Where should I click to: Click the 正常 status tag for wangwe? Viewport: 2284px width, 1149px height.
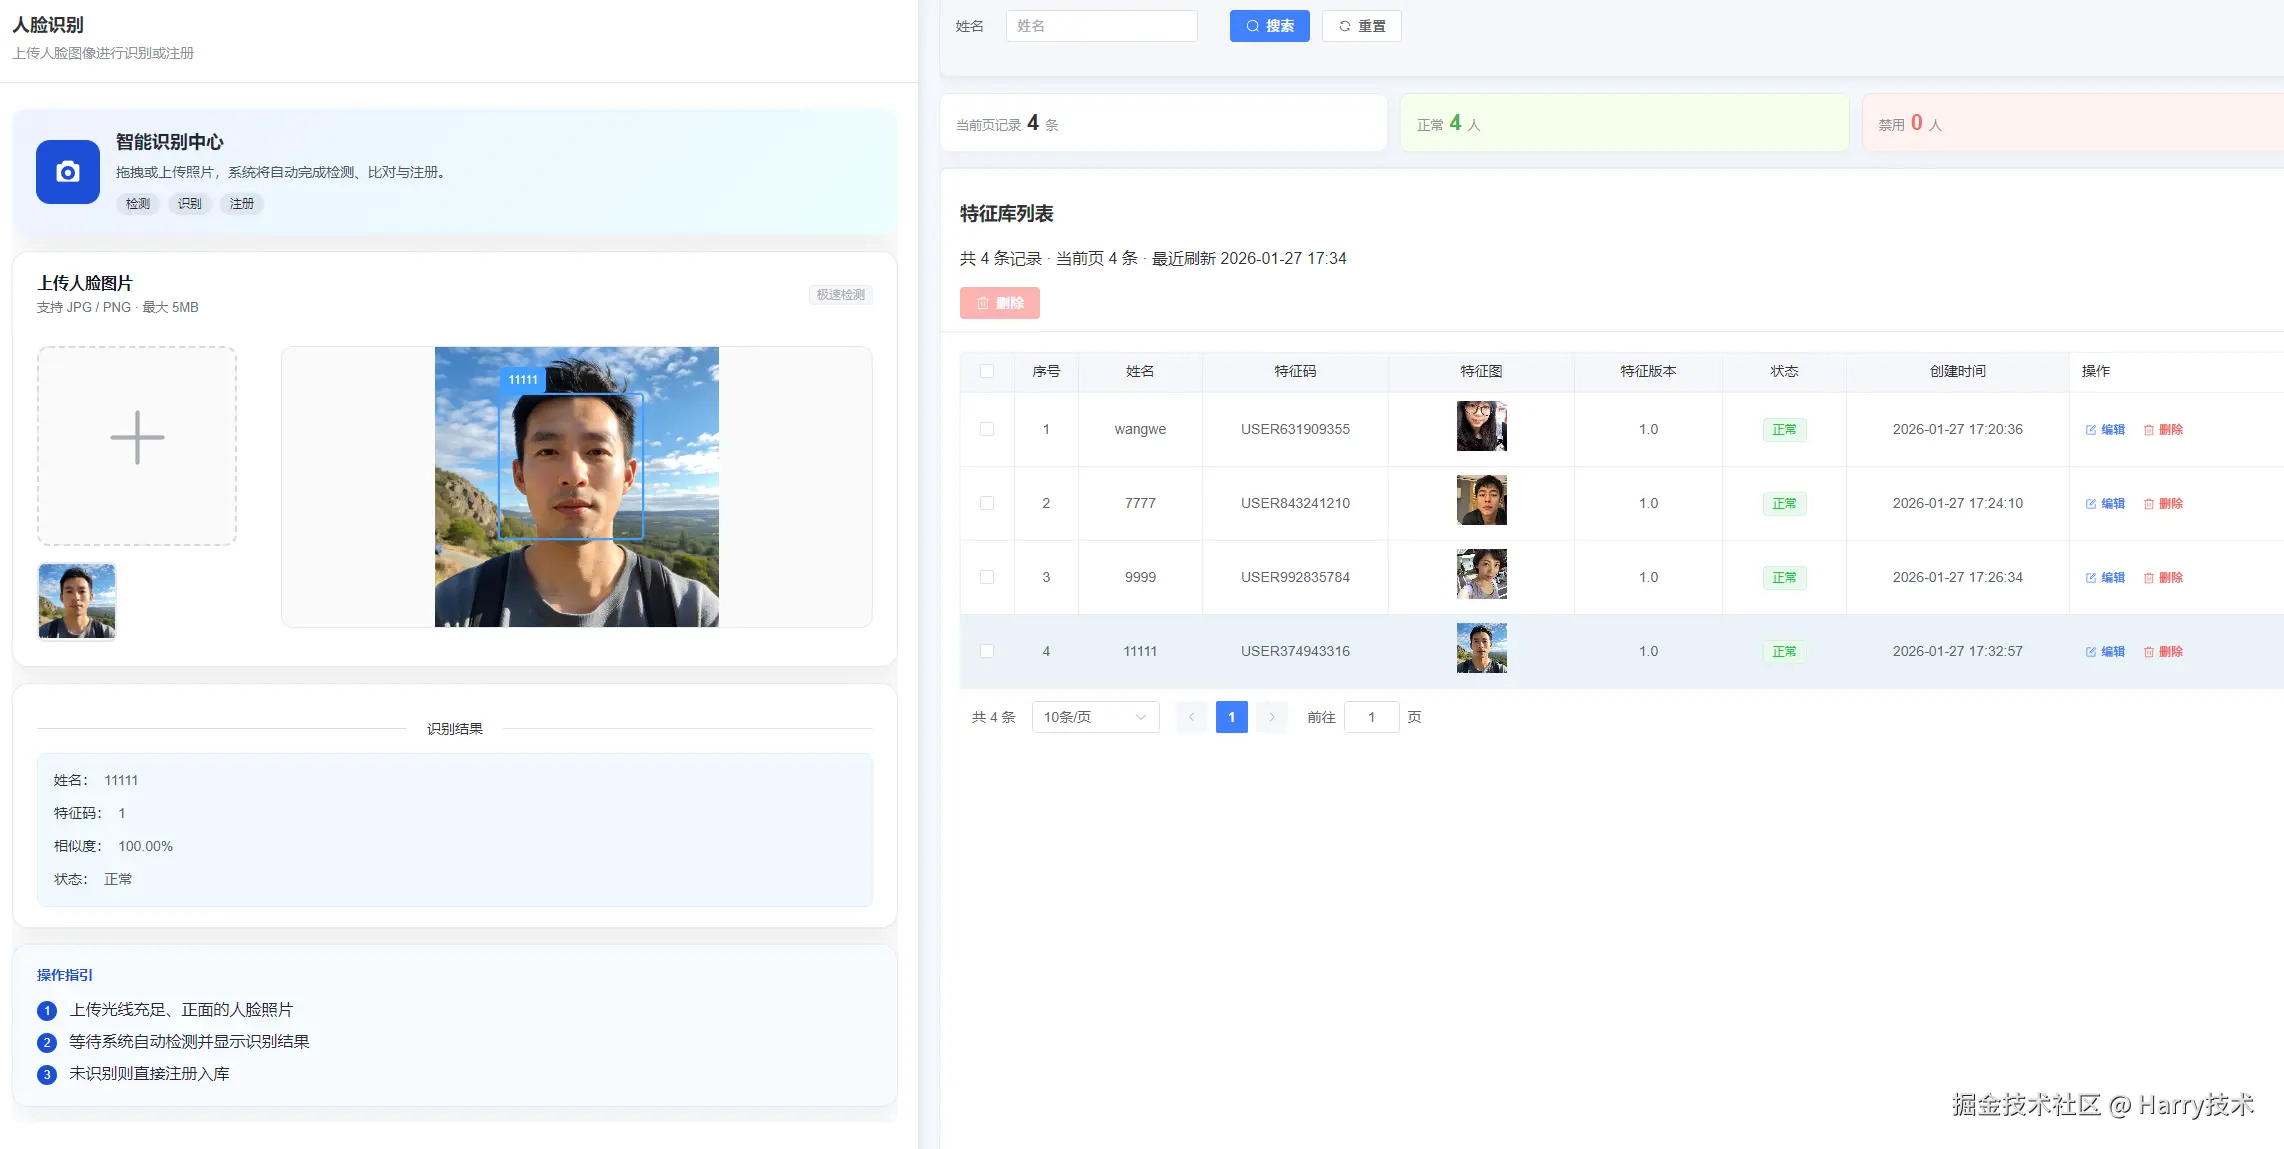[1784, 430]
